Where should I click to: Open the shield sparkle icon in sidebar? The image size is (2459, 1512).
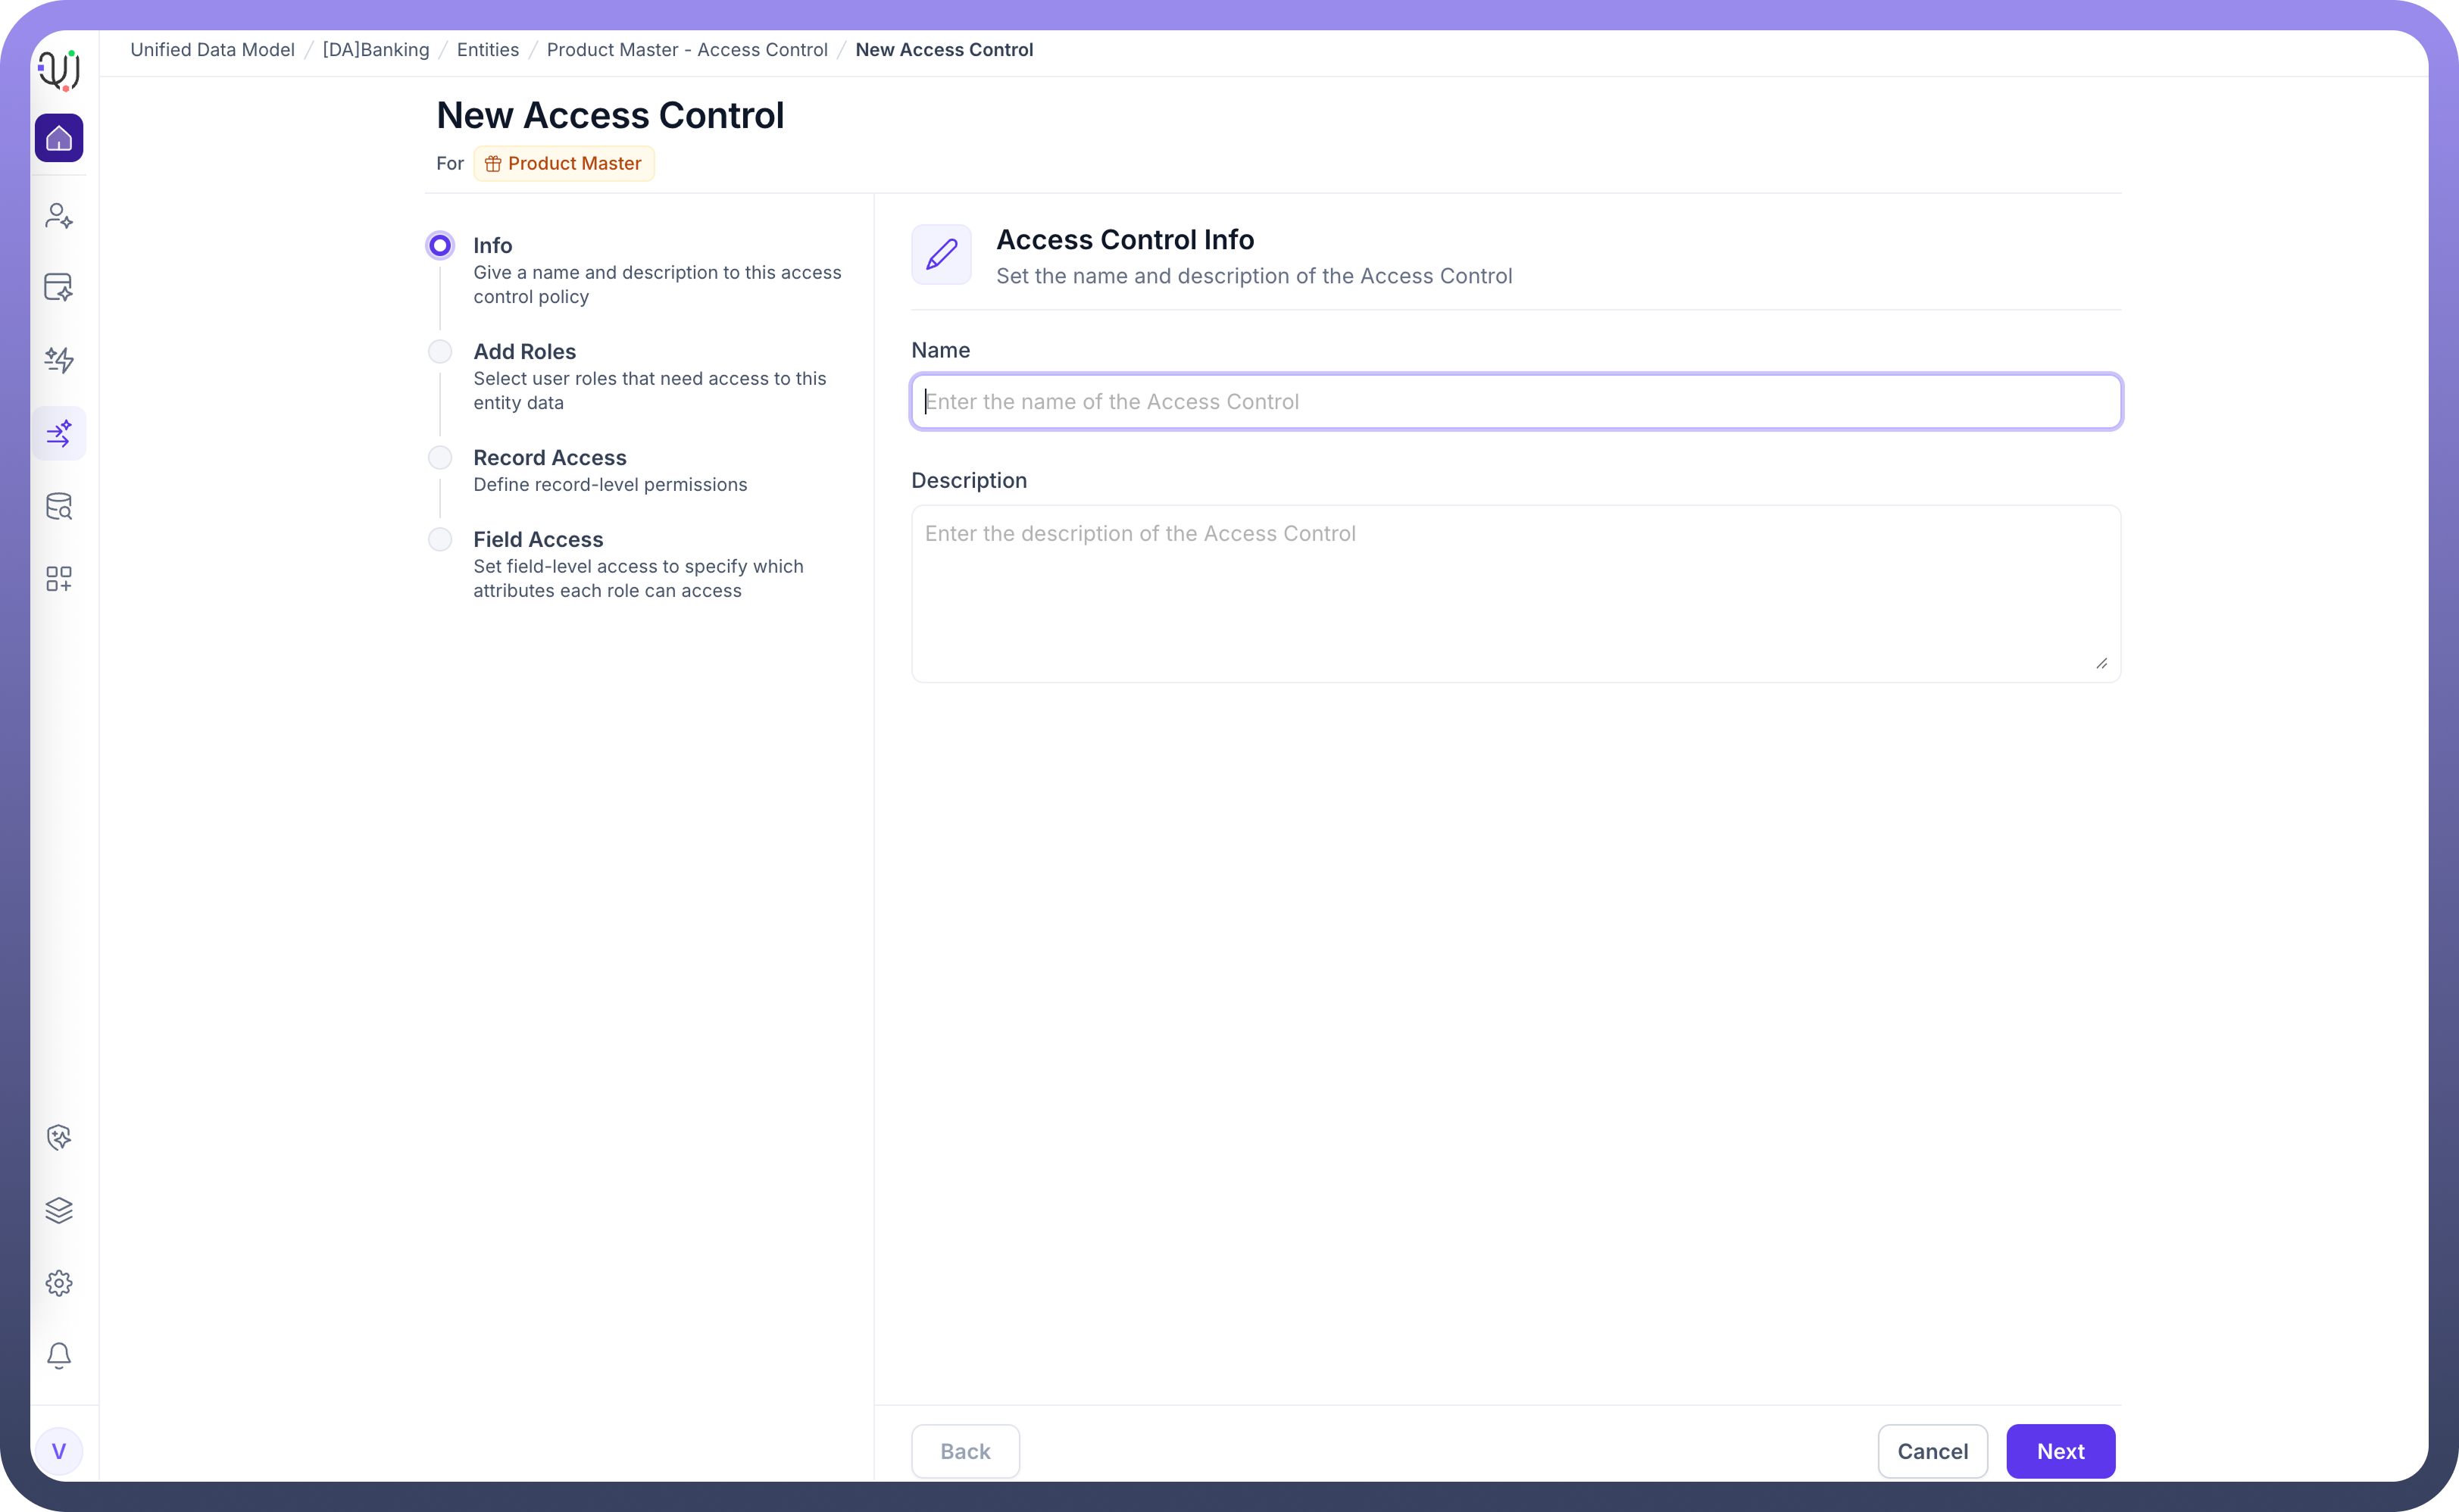[59, 1137]
